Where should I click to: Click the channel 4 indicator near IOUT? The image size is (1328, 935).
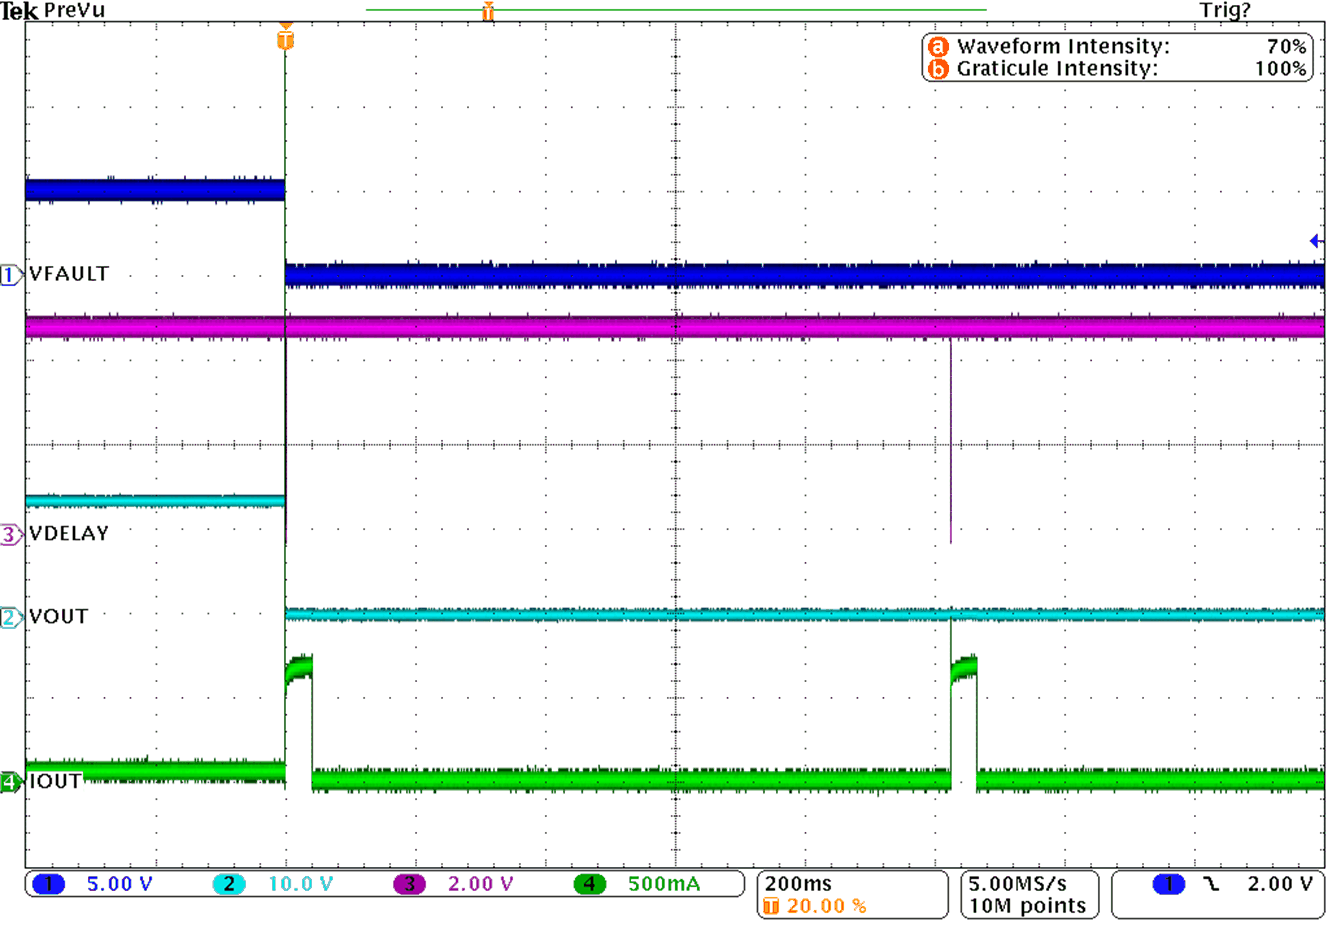point(8,784)
